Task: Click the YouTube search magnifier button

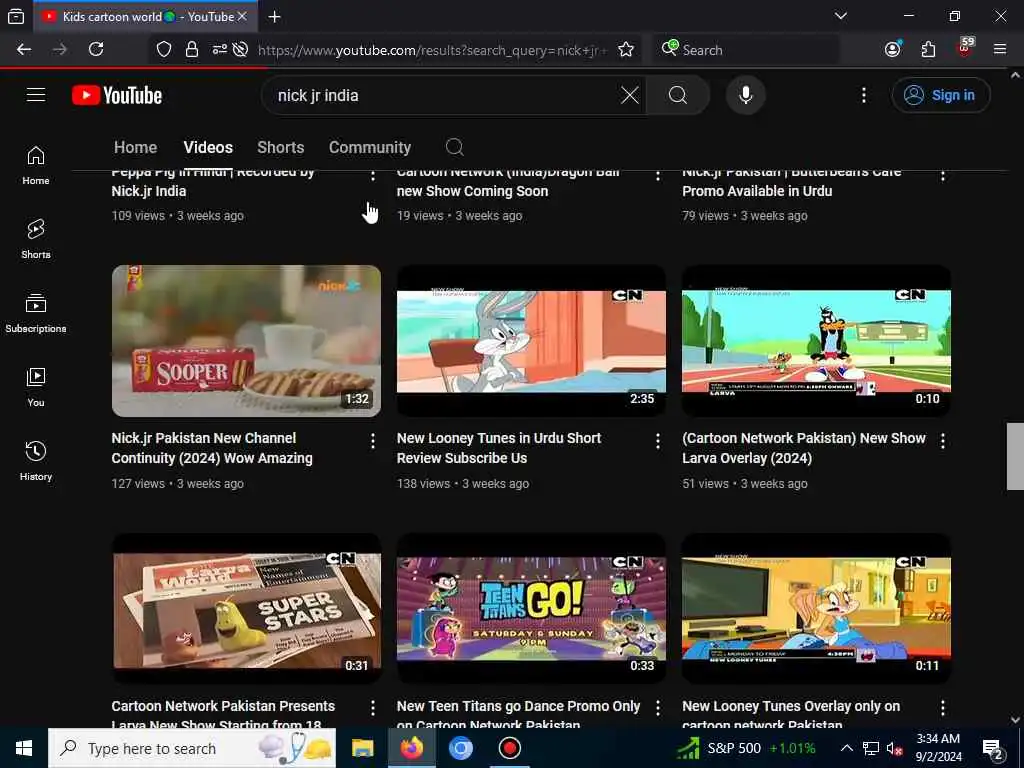Action: tap(678, 95)
